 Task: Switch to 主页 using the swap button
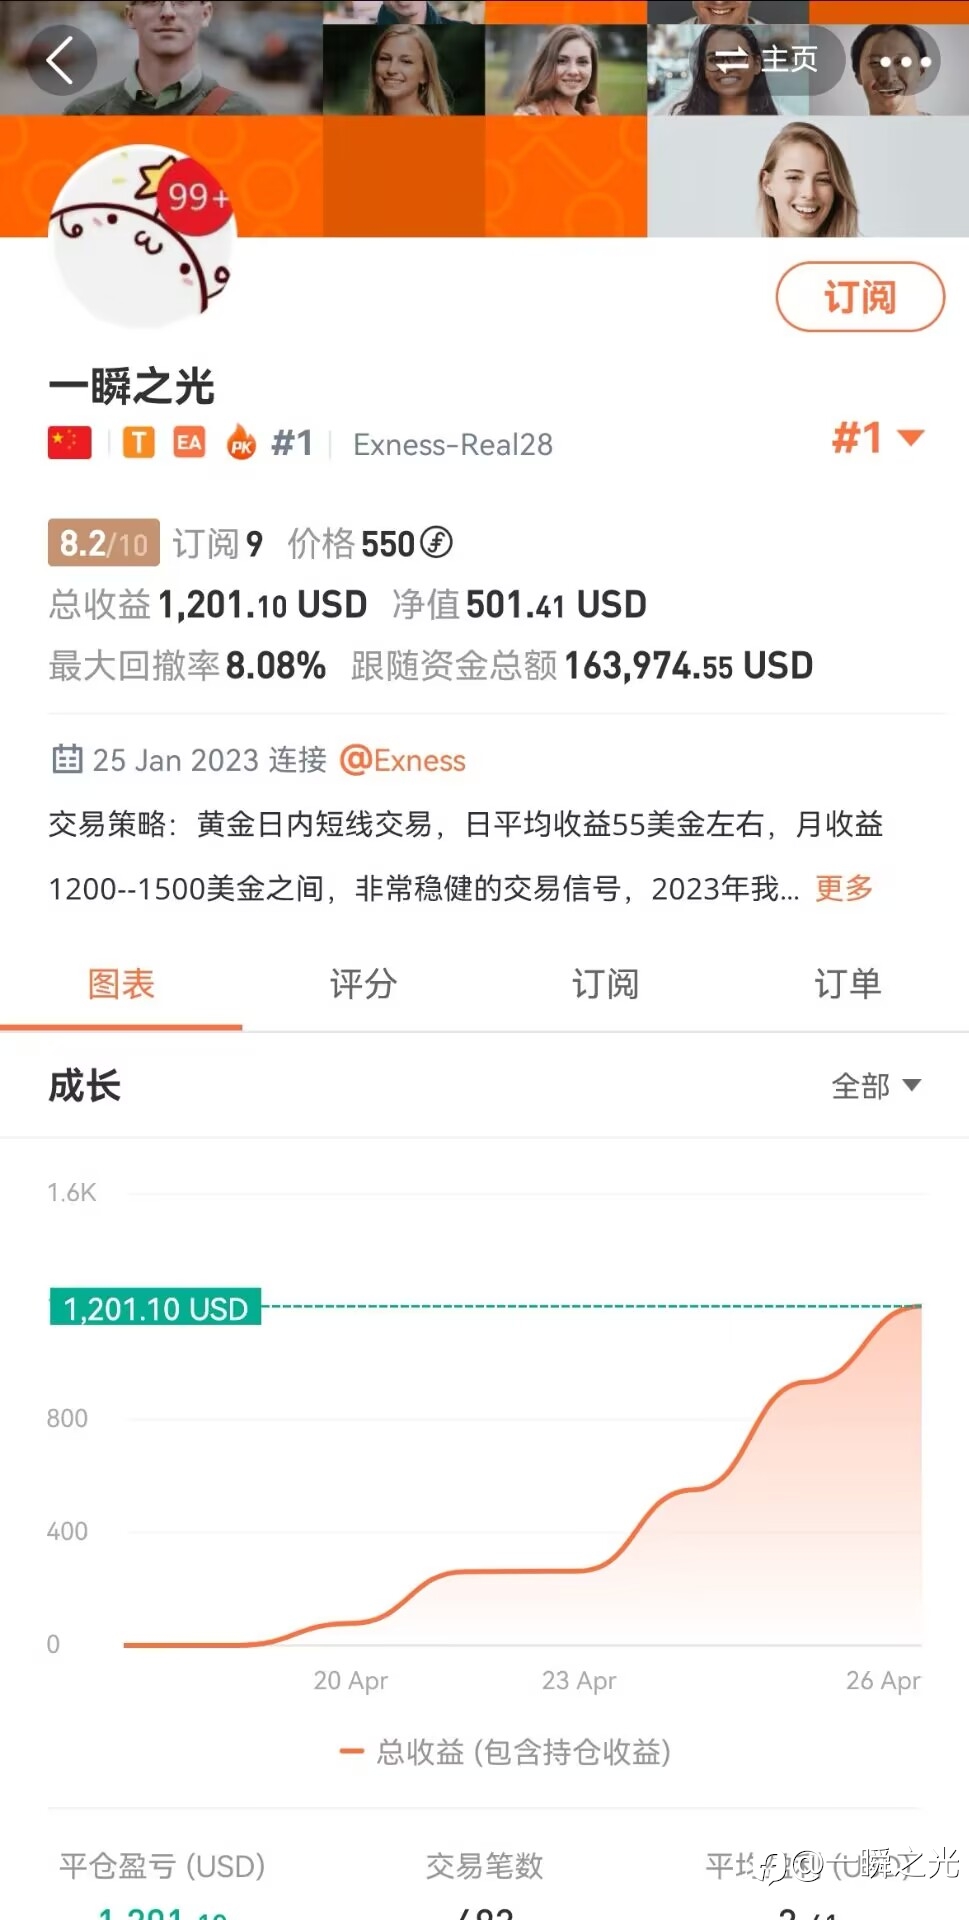pos(768,60)
